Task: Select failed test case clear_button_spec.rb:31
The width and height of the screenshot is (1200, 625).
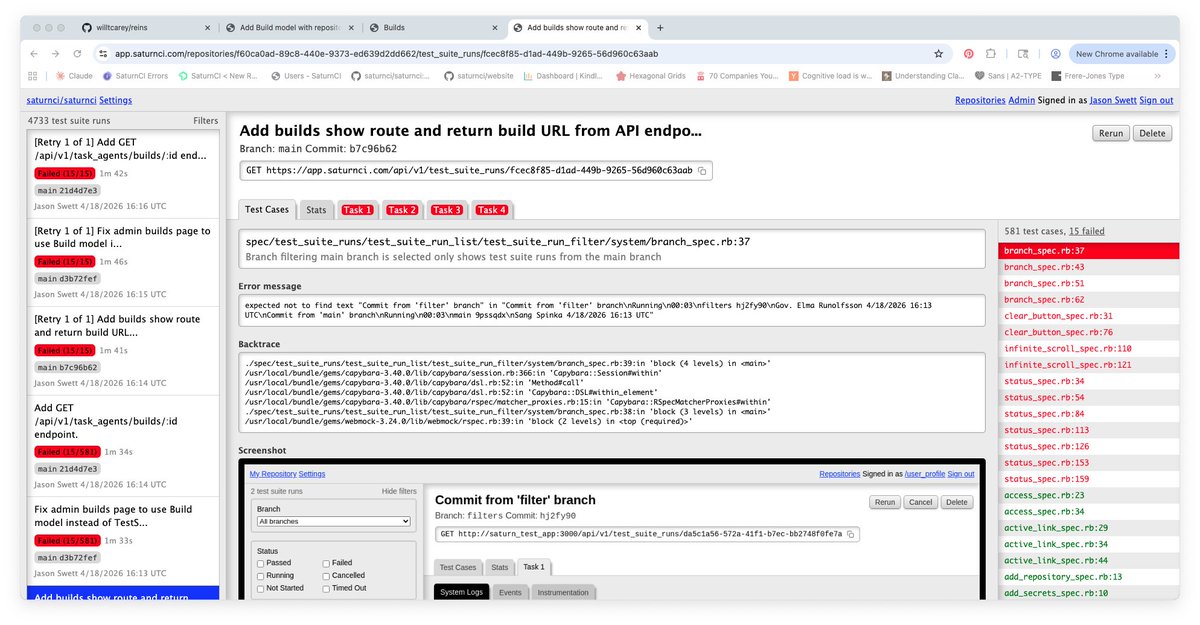Action: 1088,316
